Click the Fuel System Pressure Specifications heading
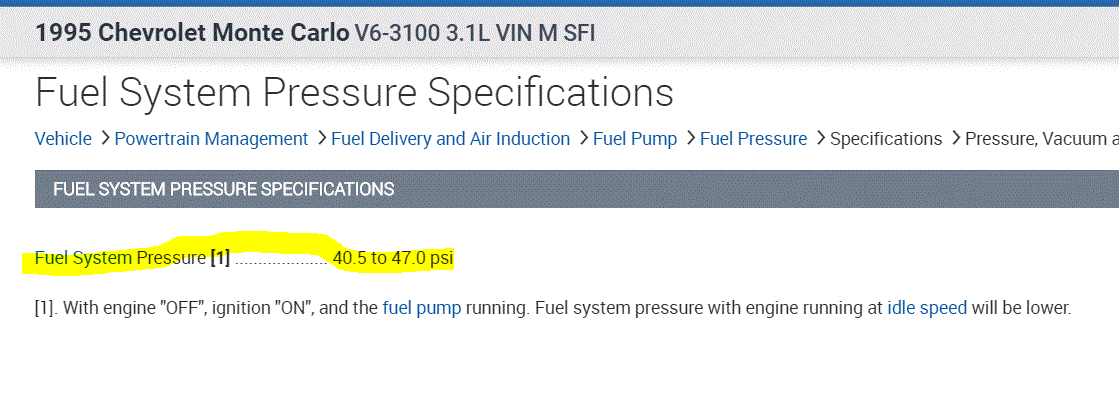This screenshot has width=1119, height=419. point(354,93)
